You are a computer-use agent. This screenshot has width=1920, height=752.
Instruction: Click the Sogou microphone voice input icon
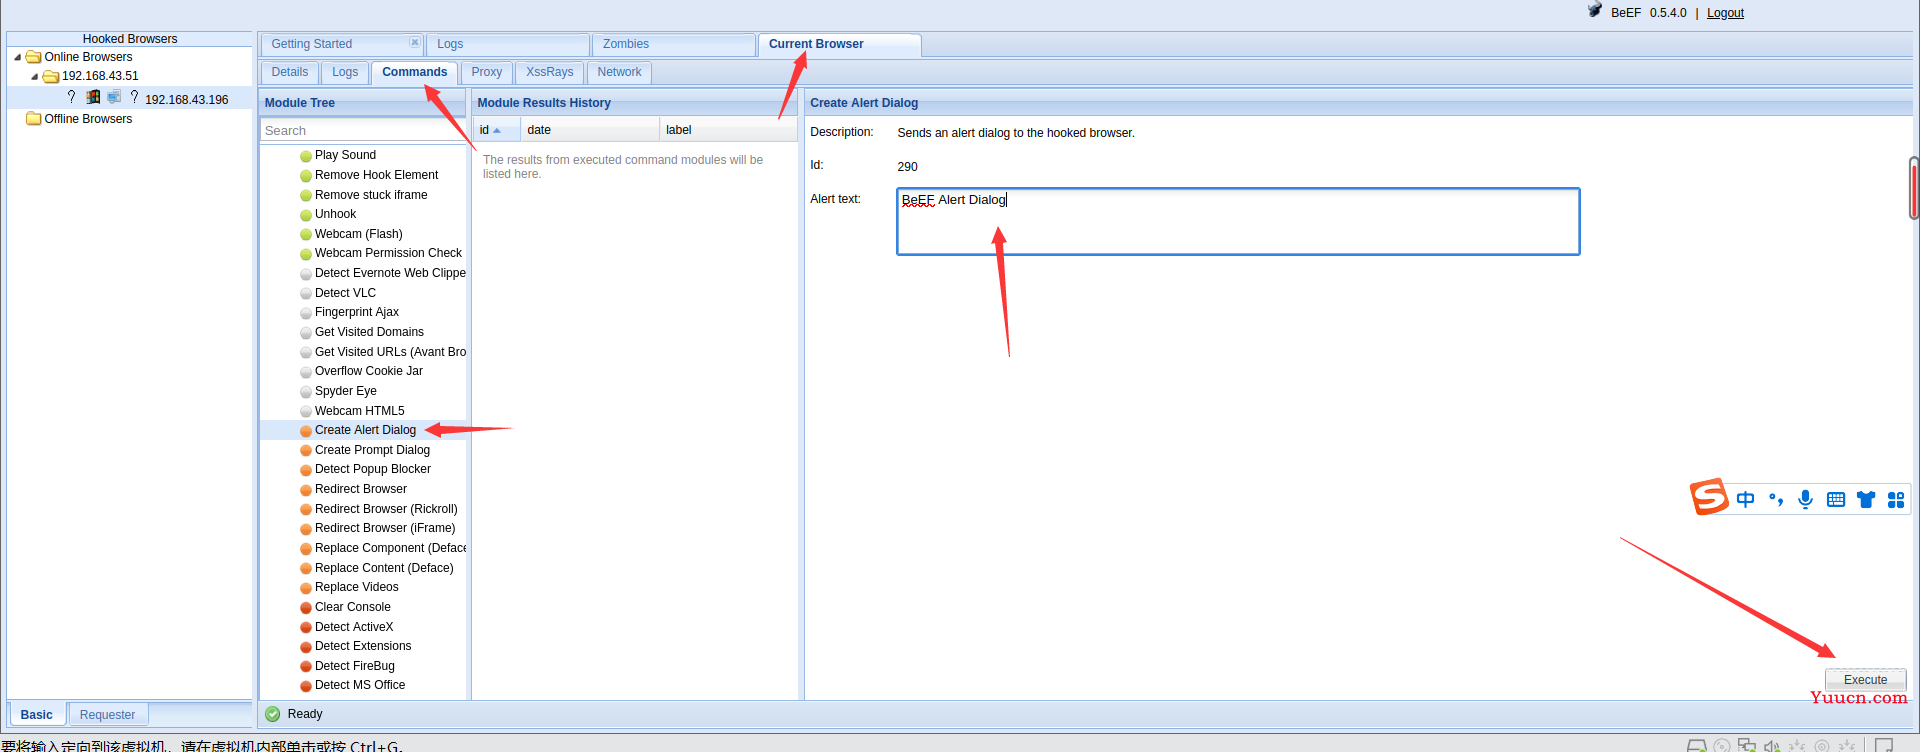[1805, 499]
